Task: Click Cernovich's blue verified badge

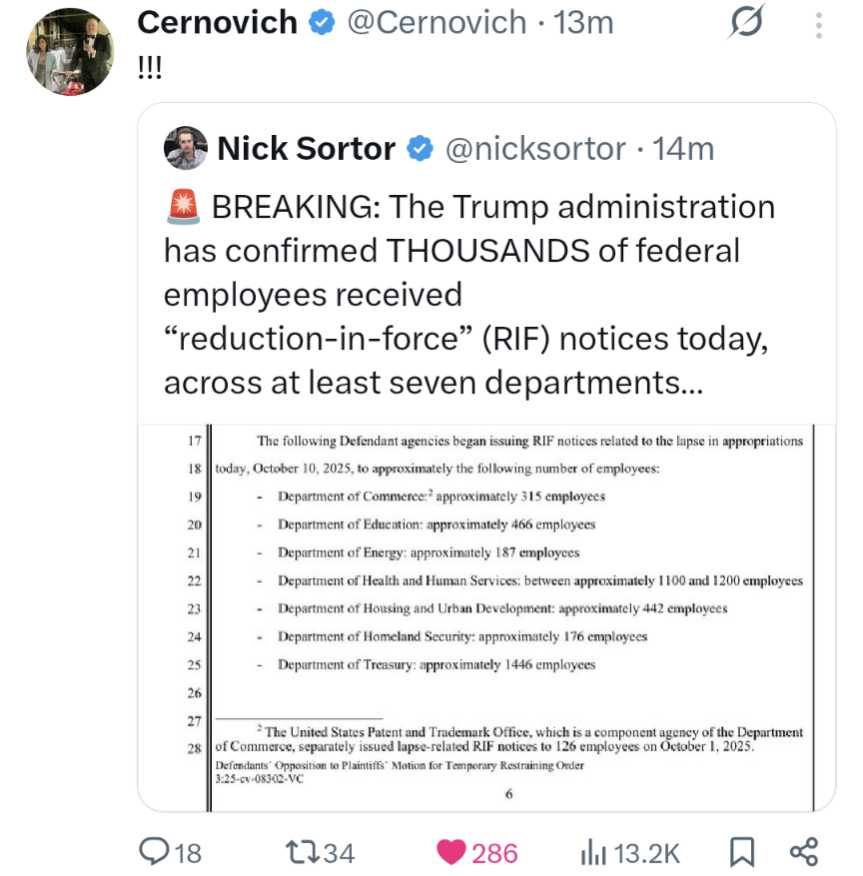Action: [x=321, y=22]
